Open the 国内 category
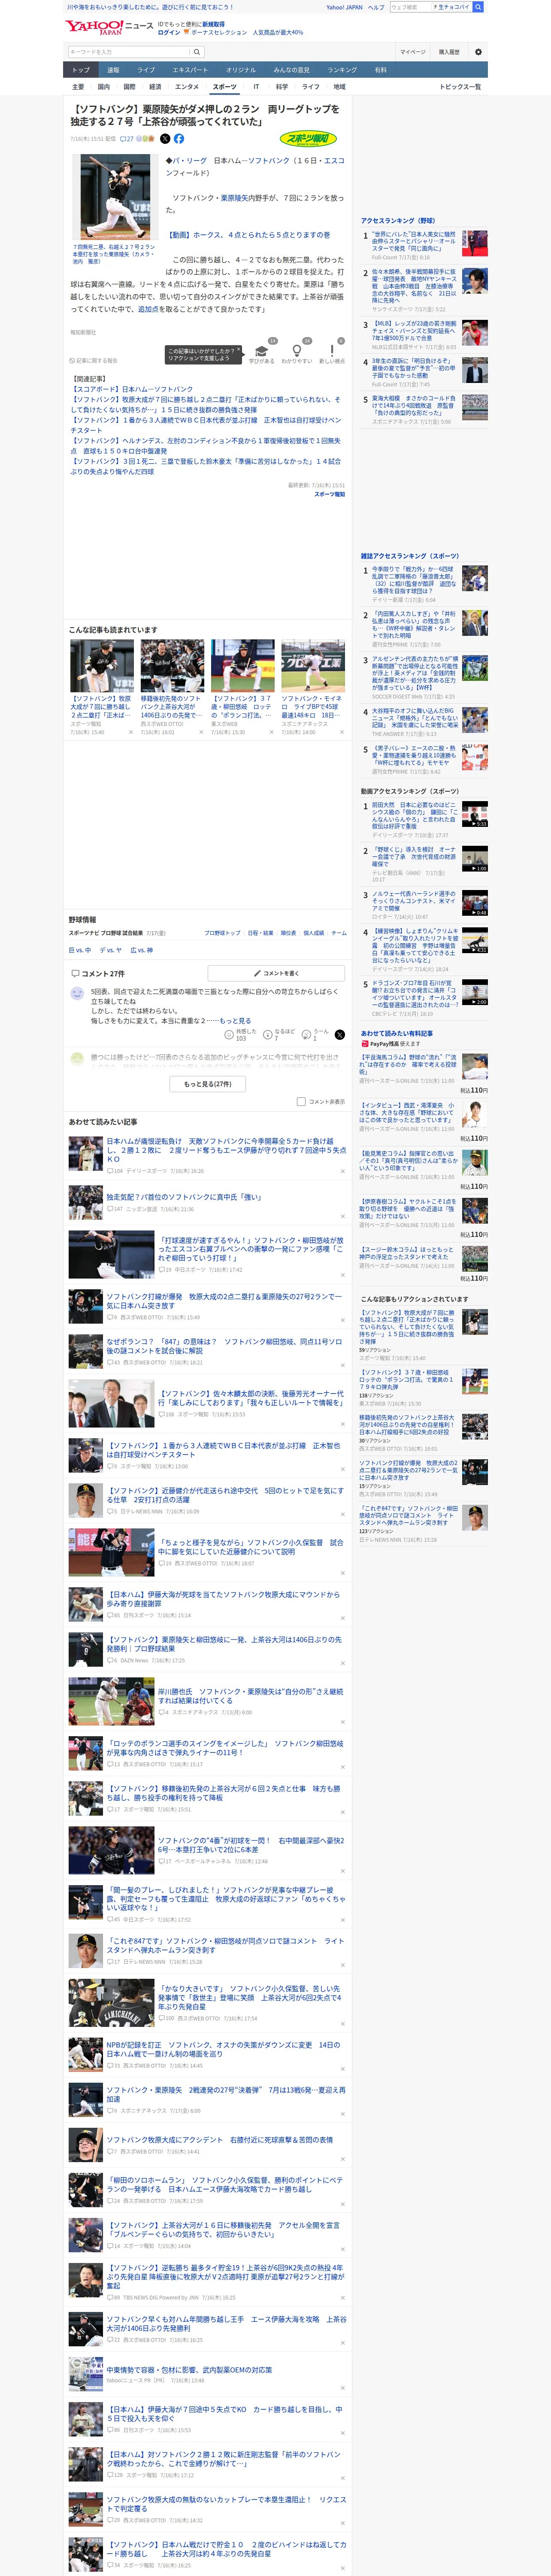Image resolution: width=551 pixels, height=2576 pixels. (104, 87)
